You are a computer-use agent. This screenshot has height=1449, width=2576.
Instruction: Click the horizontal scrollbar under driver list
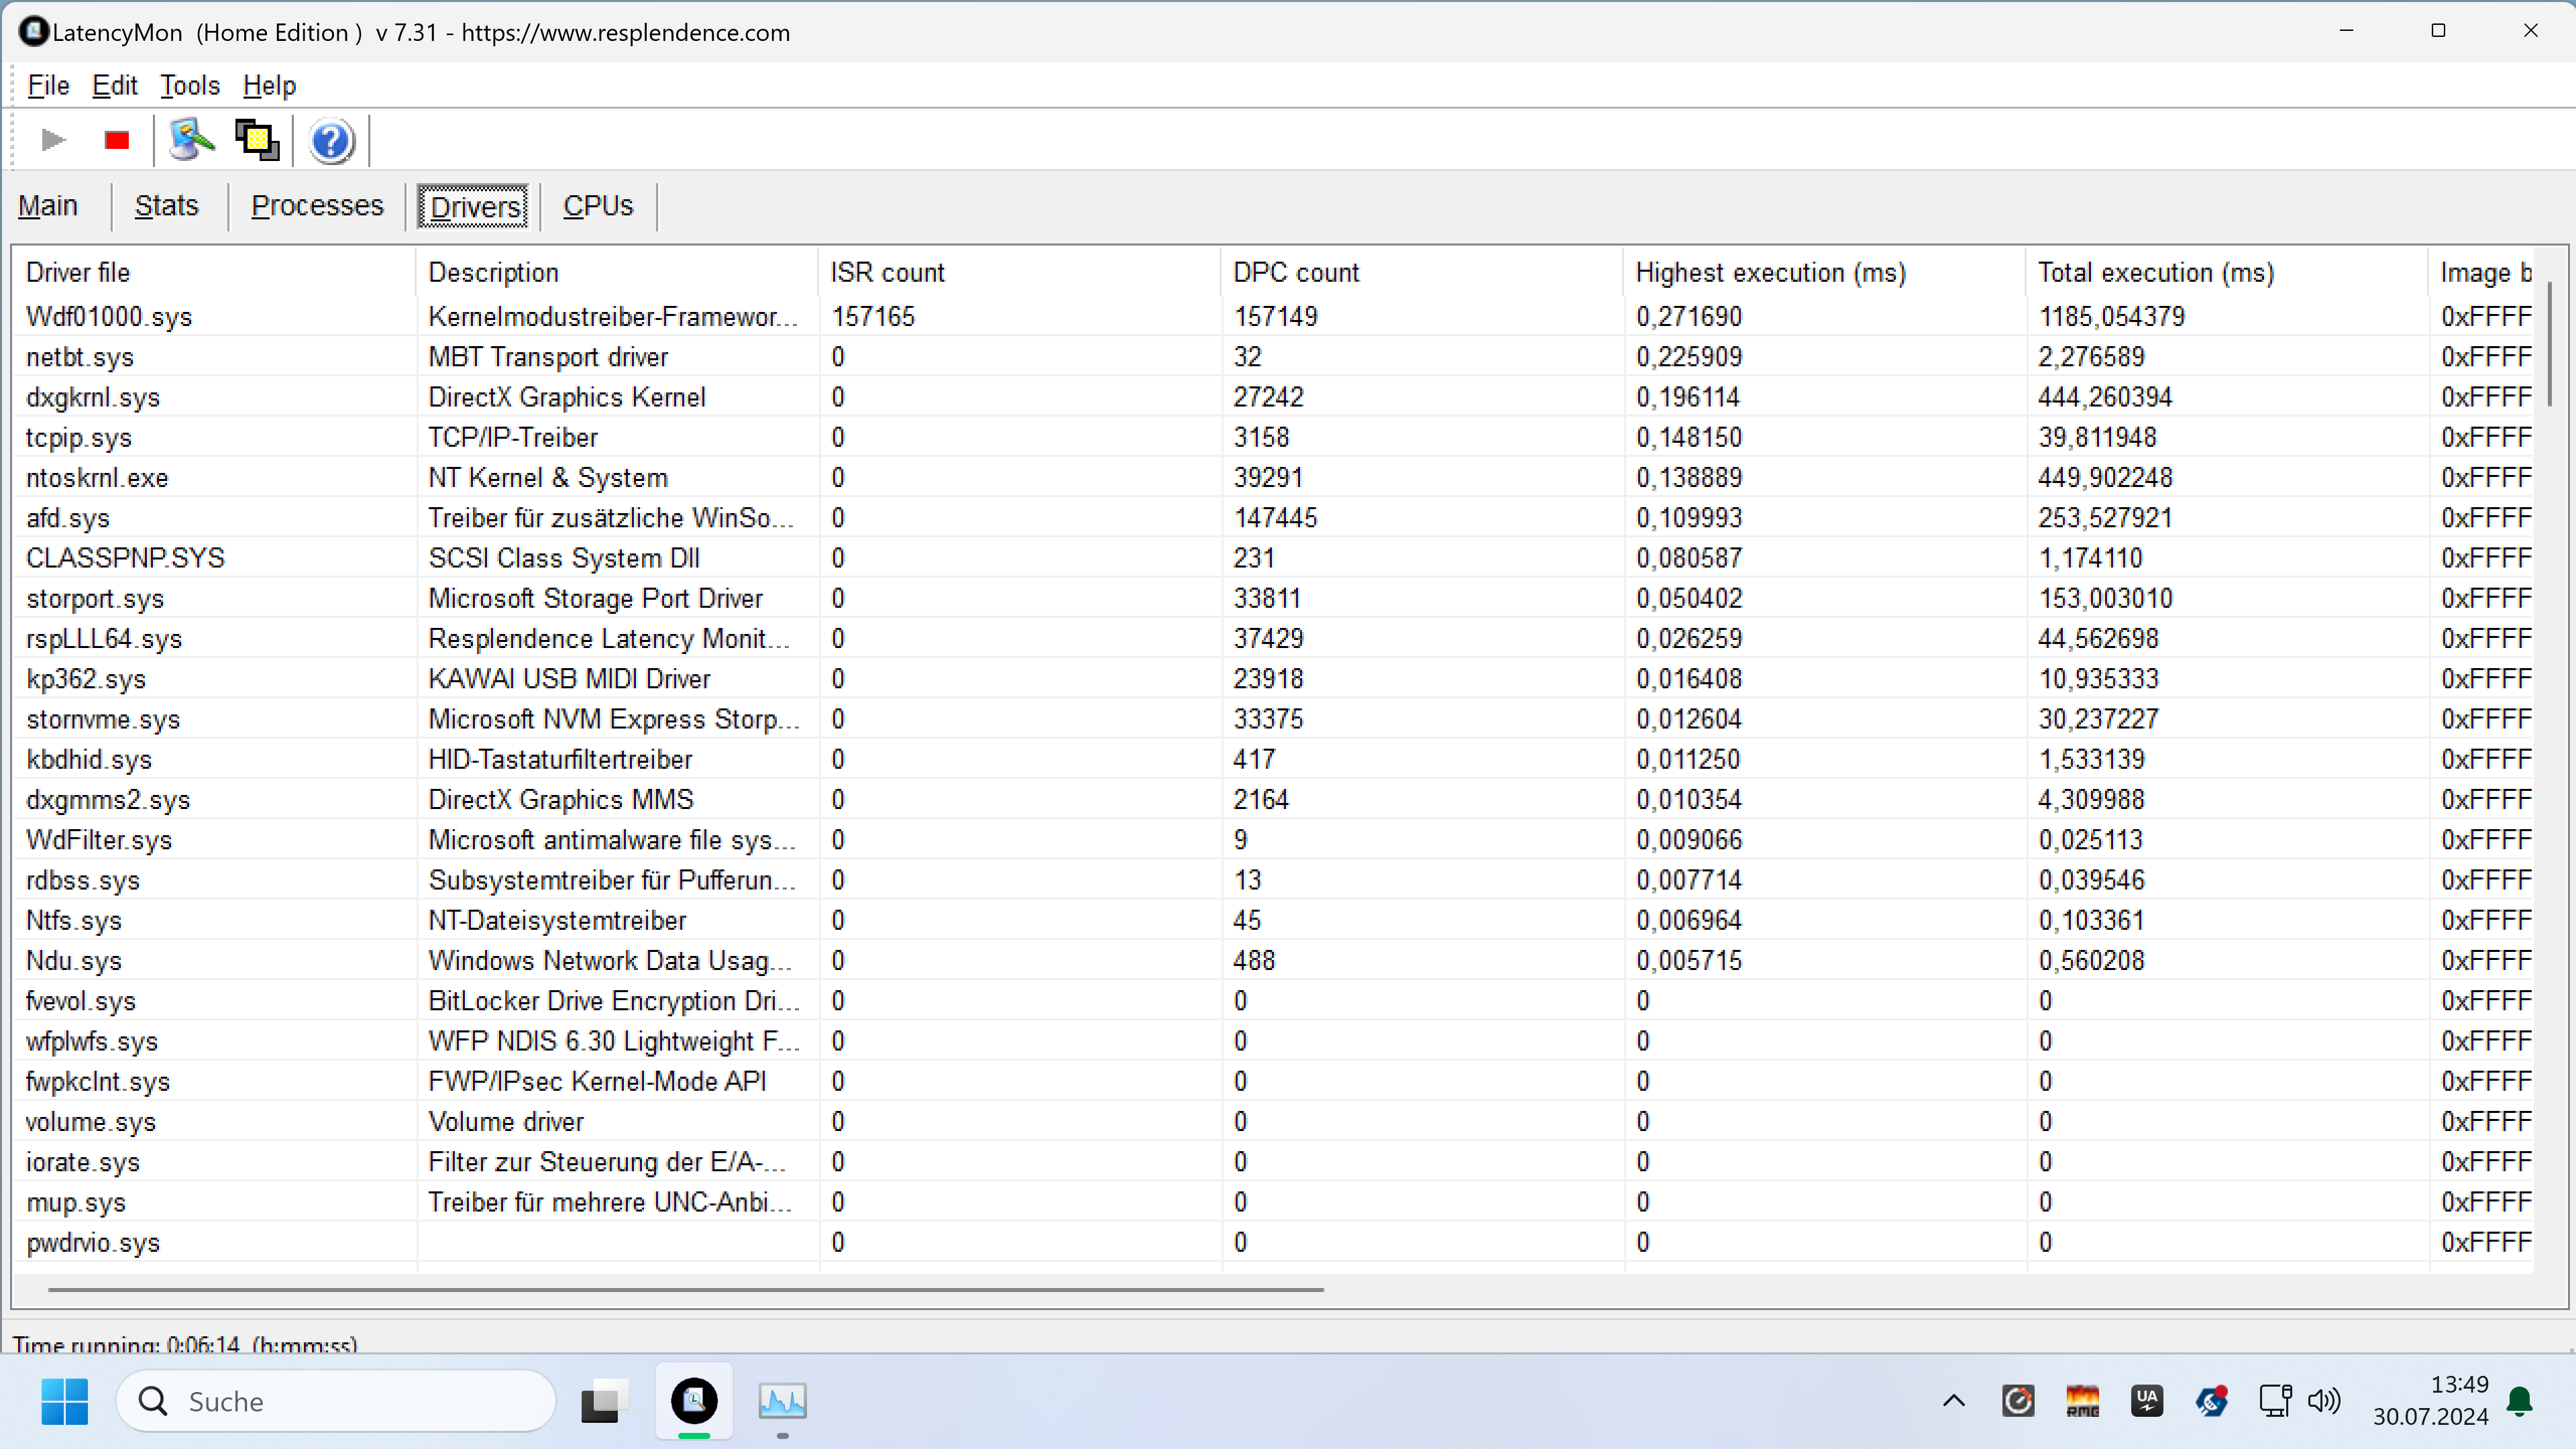(x=686, y=1290)
